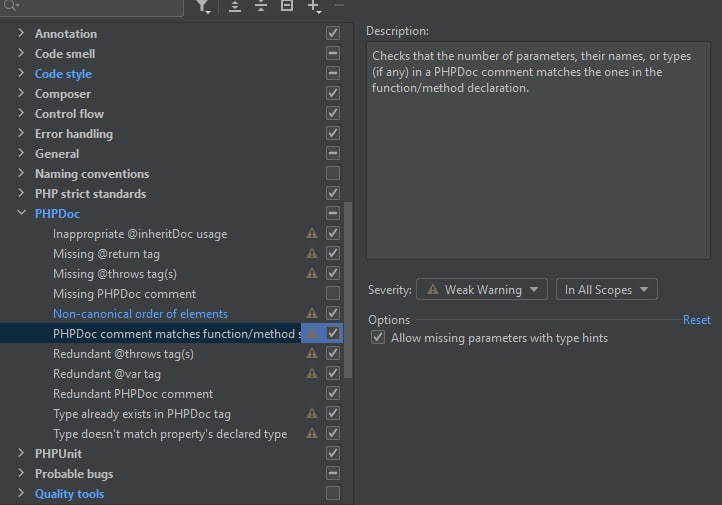The width and height of the screenshot is (722, 505).
Task: Click the search magnifier icon
Action: [x=11, y=6]
